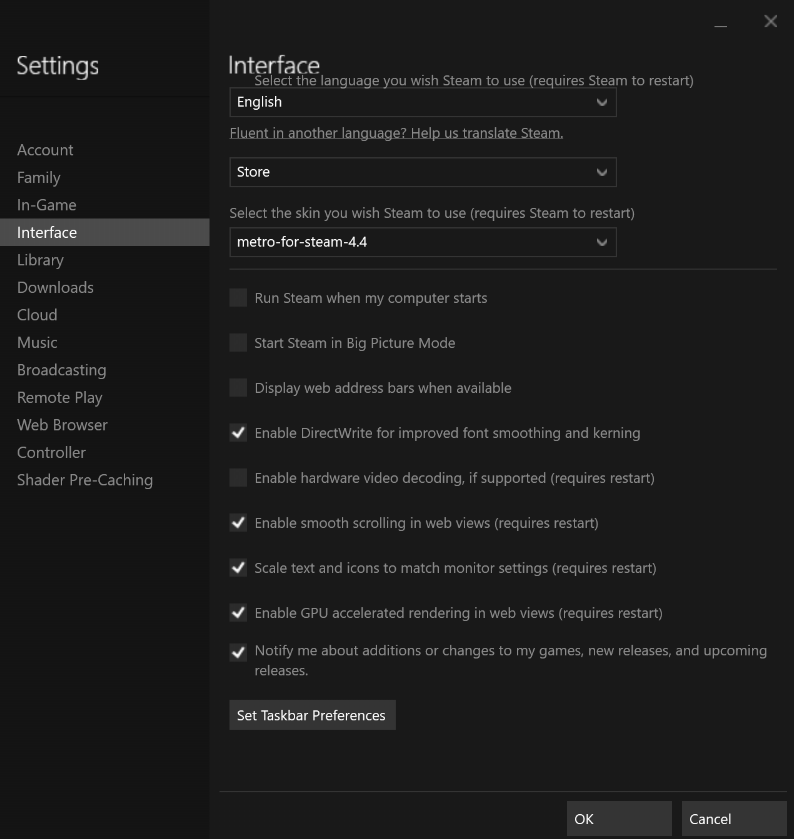This screenshot has height=839, width=794.
Task: Click Set Taskbar Preferences button
Action: (x=311, y=715)
